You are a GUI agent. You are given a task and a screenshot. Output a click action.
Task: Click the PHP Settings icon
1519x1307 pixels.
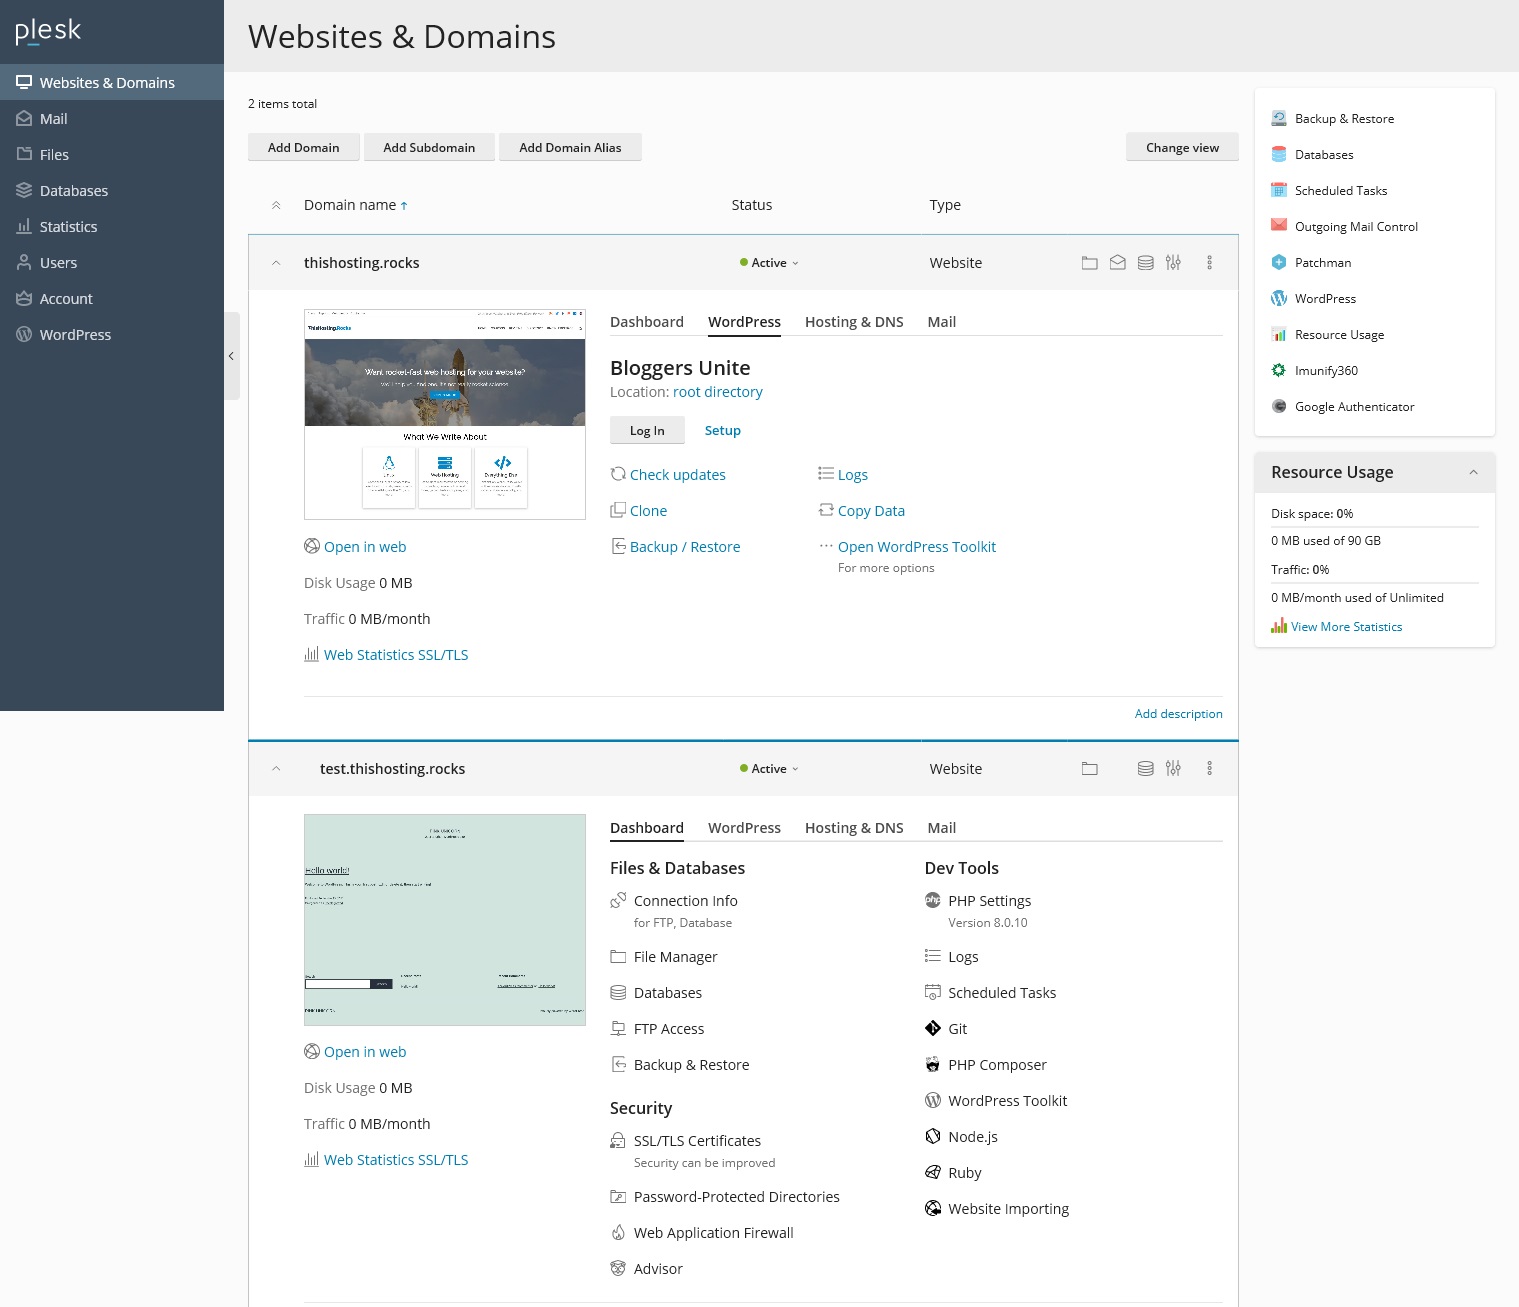[x=933, y=900]
